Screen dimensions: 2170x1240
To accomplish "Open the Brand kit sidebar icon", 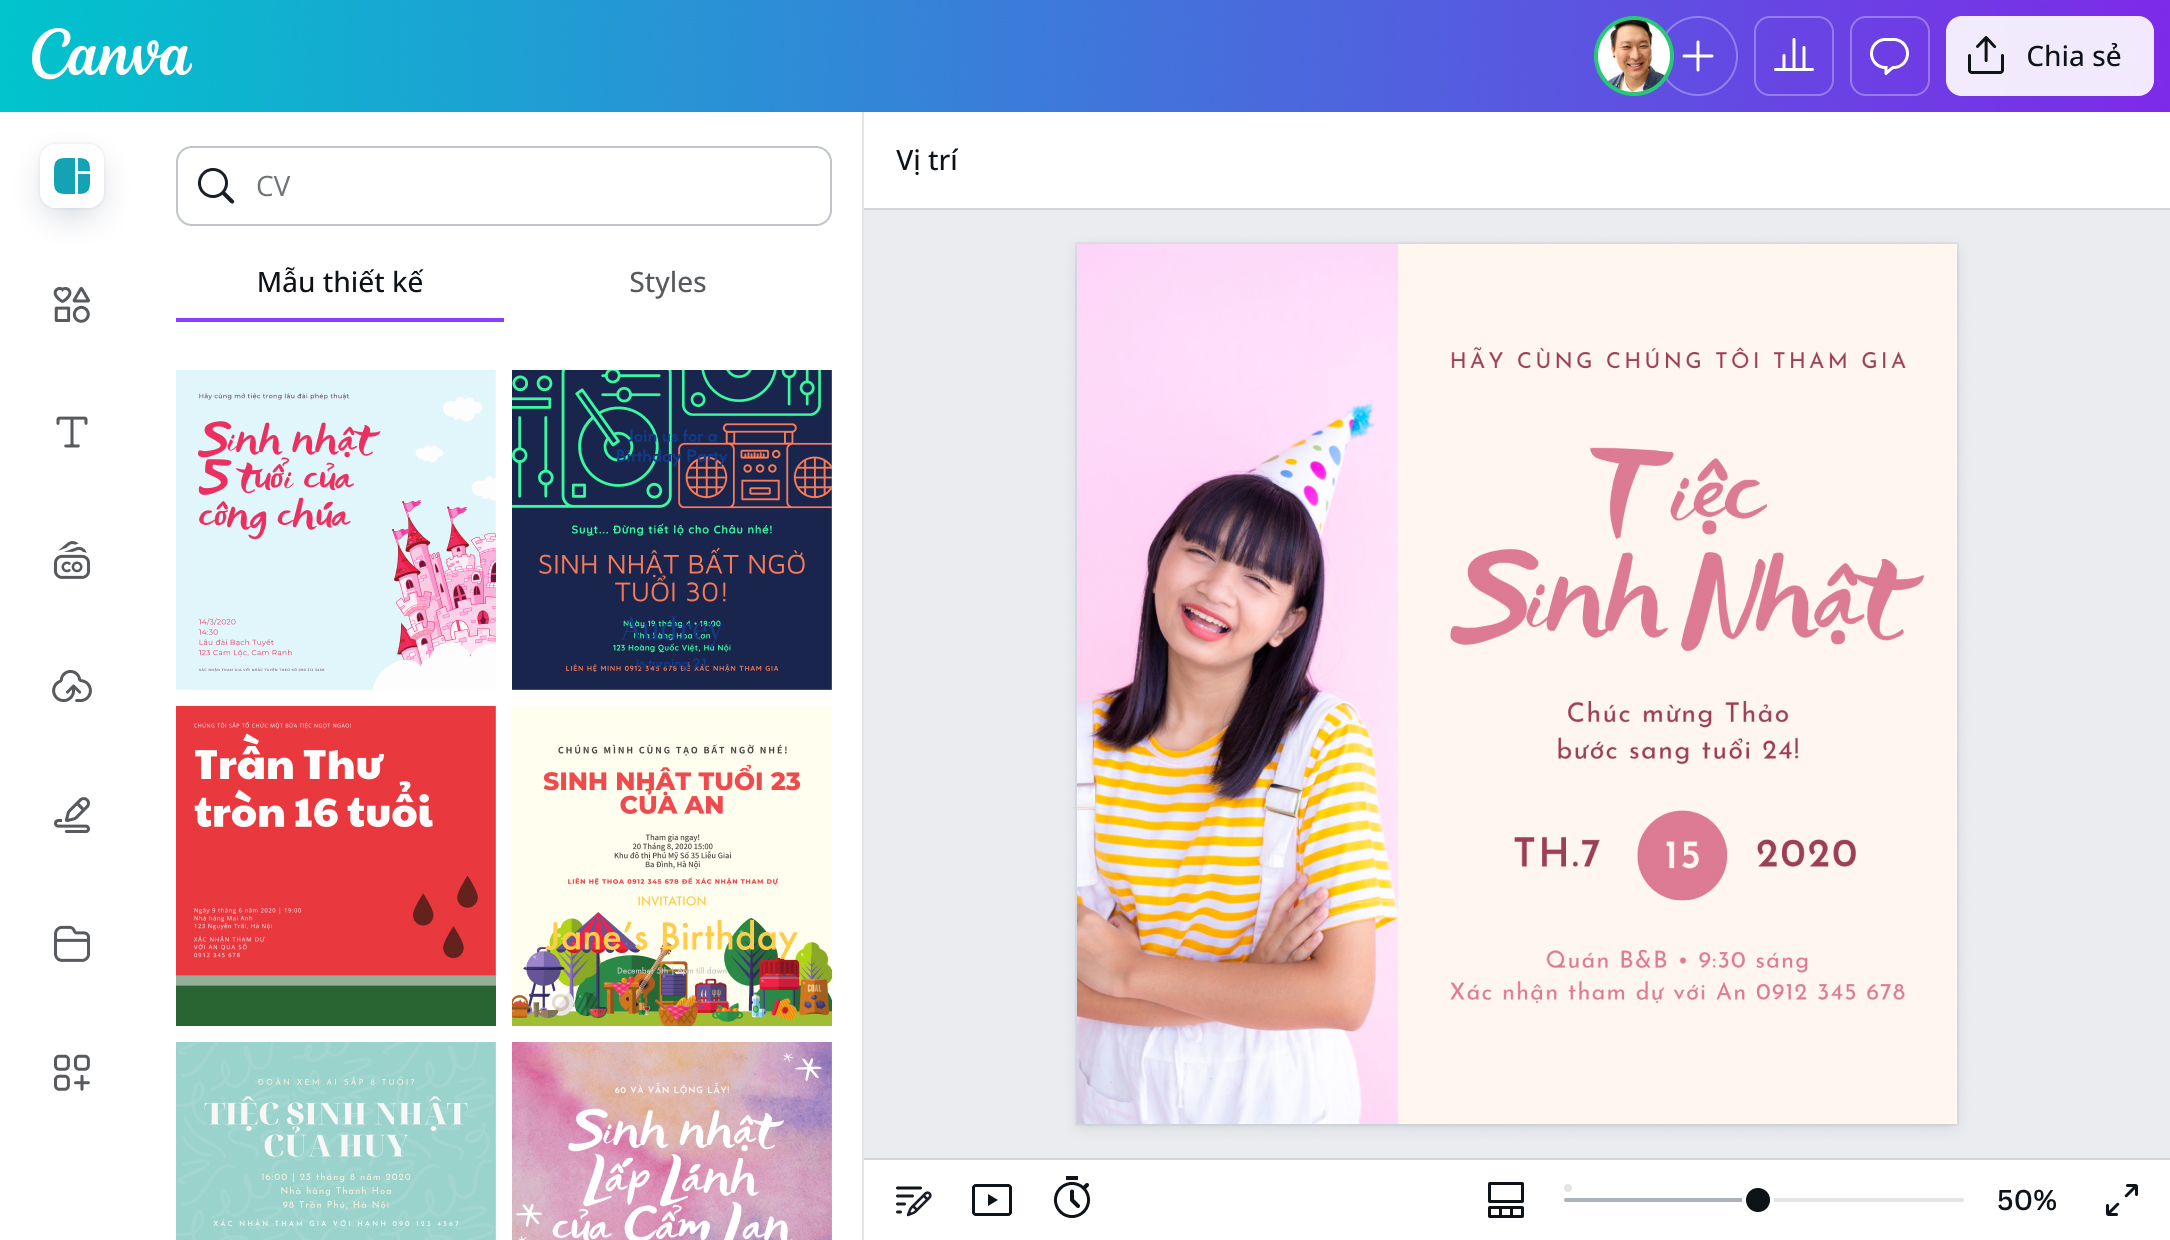I will (72, 561).
